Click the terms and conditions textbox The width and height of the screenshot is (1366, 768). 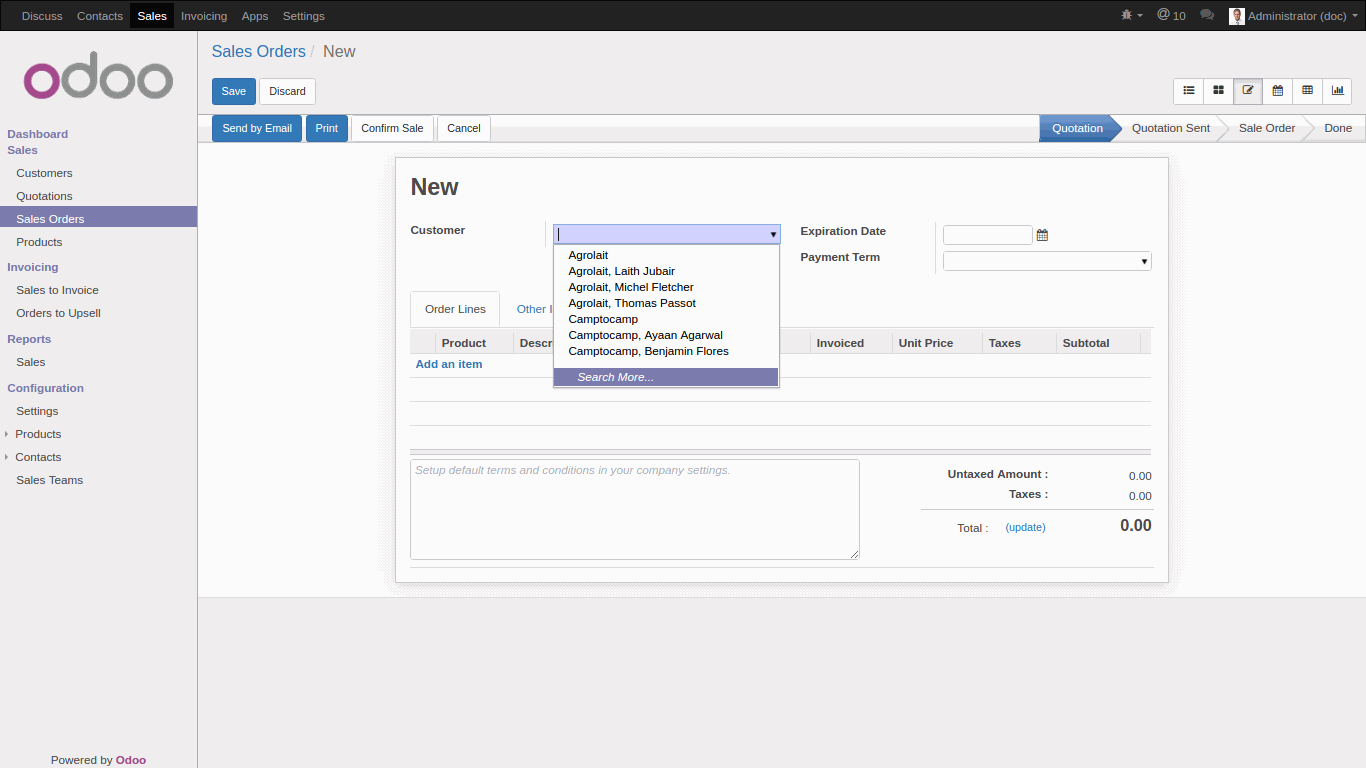(635, 509)
